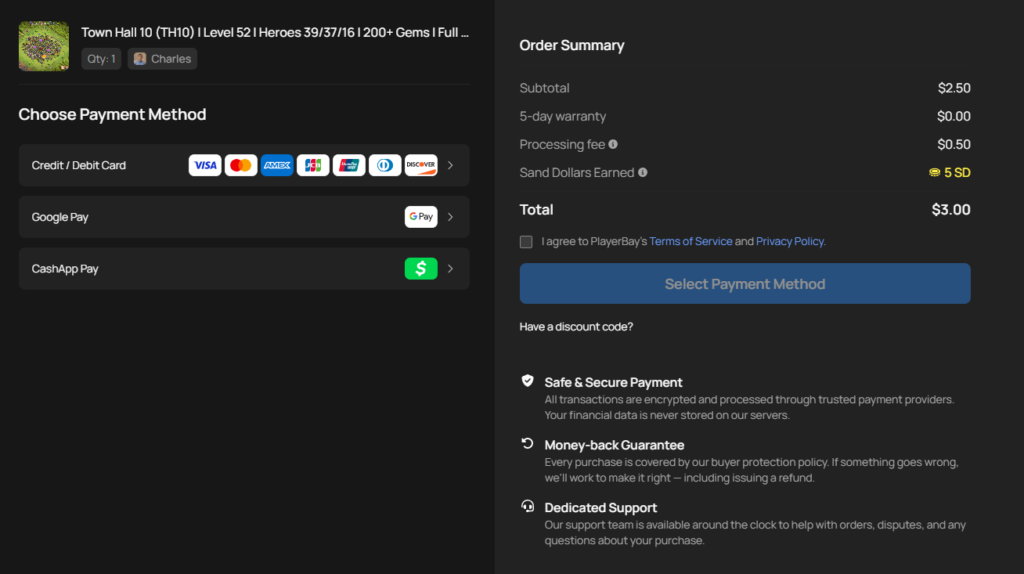Click the Visa card icon

(205, 165)
